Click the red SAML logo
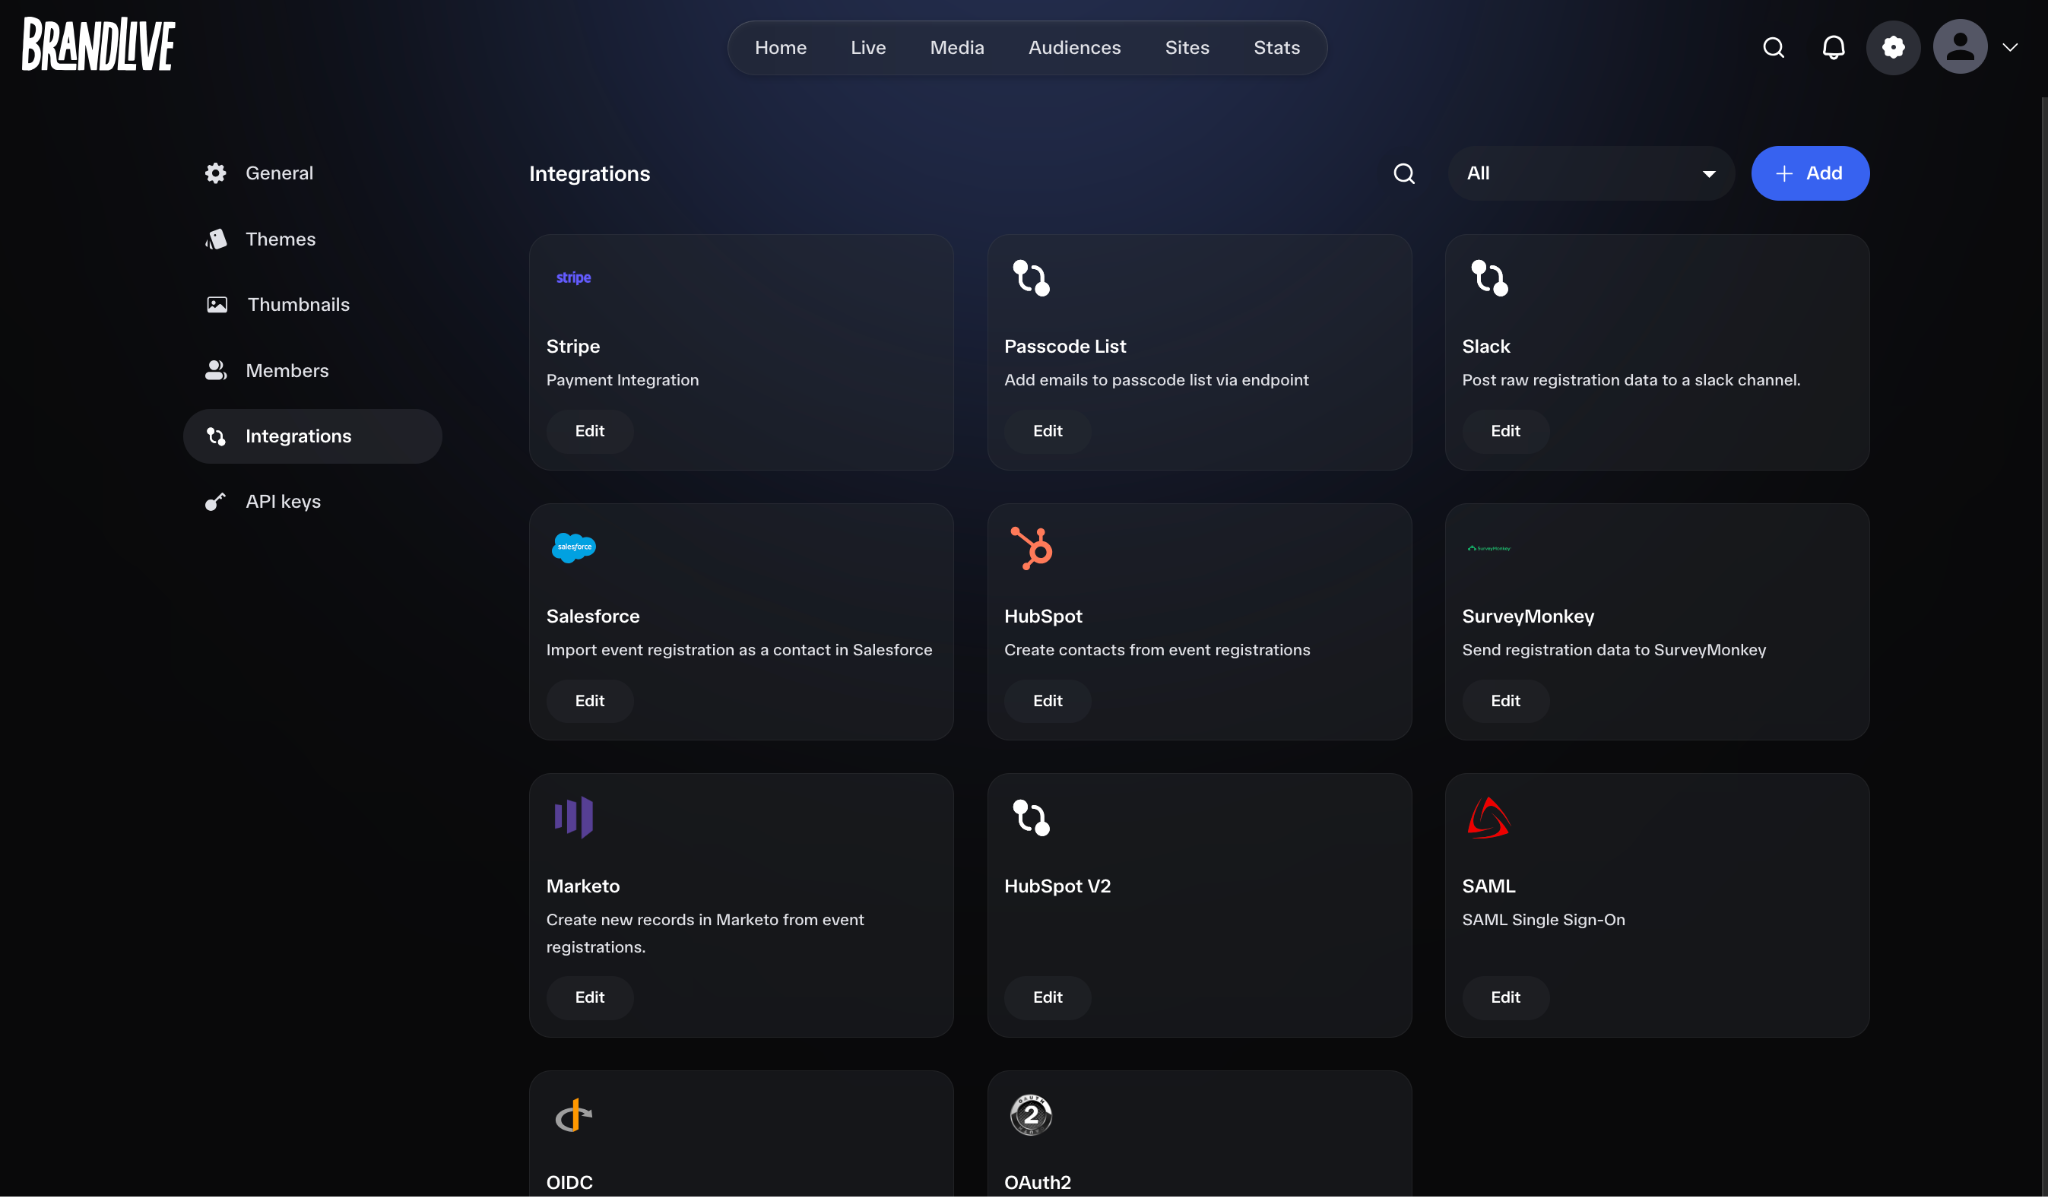Screen dimensions: 2048x1197 (x=1488, y=817)
